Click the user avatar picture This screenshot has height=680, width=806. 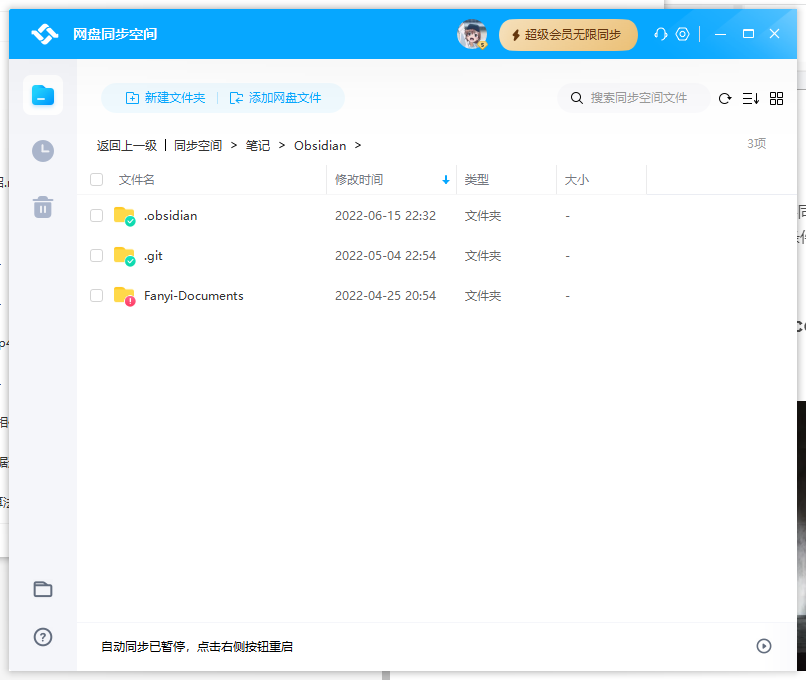click(472, 34)
